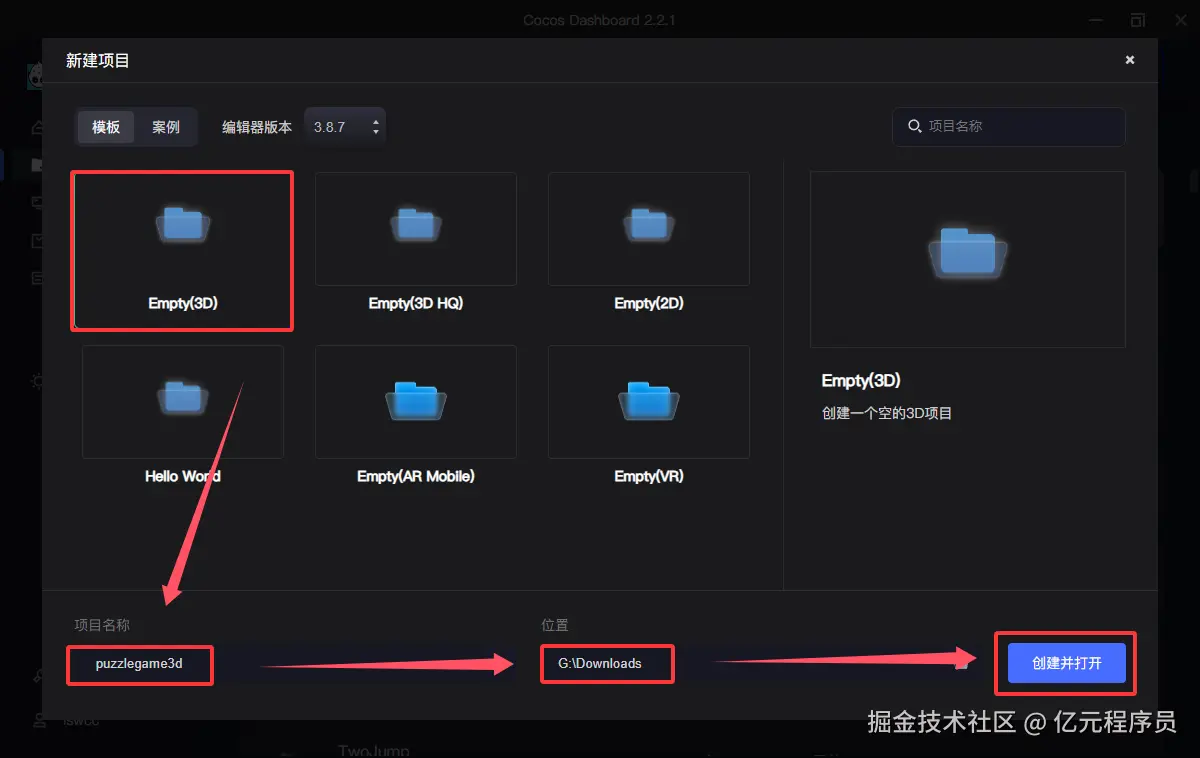The image size is (1200, 758).
Task: Select the Empty(VR) template
Action: [649, 417]
